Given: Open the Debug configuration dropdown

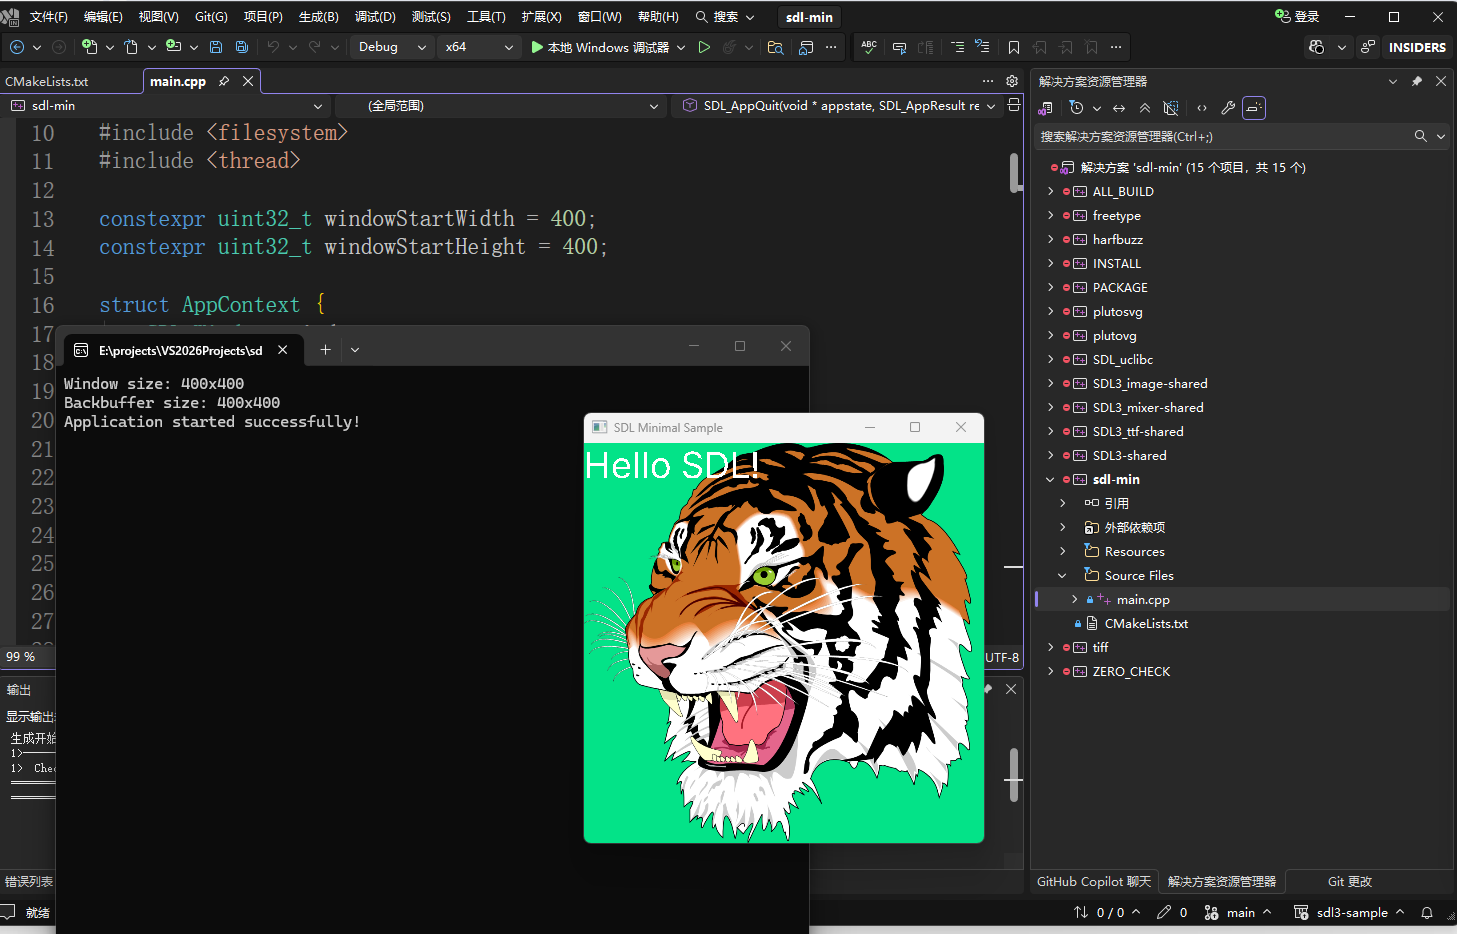Looking at the screenshot, I should (x=393, y=47).
